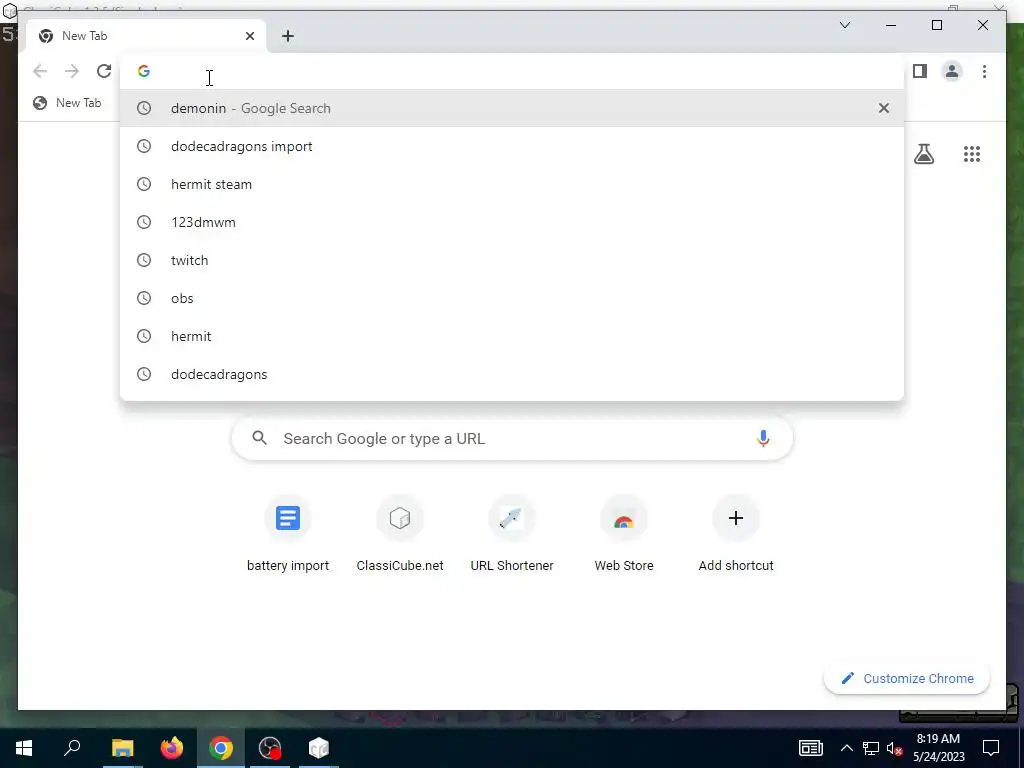Start voice search with the microphone icon
This screenshot has height=768, width=1024.
[763, 438]
